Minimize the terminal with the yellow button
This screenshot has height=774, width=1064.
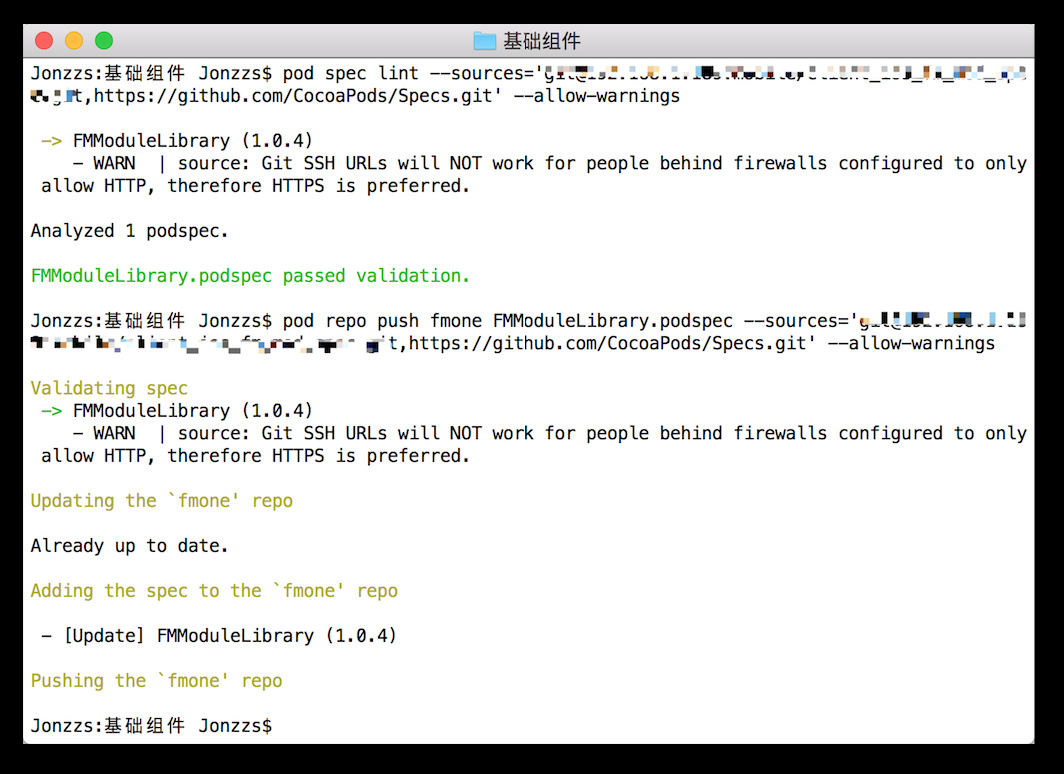coord(74,41)
